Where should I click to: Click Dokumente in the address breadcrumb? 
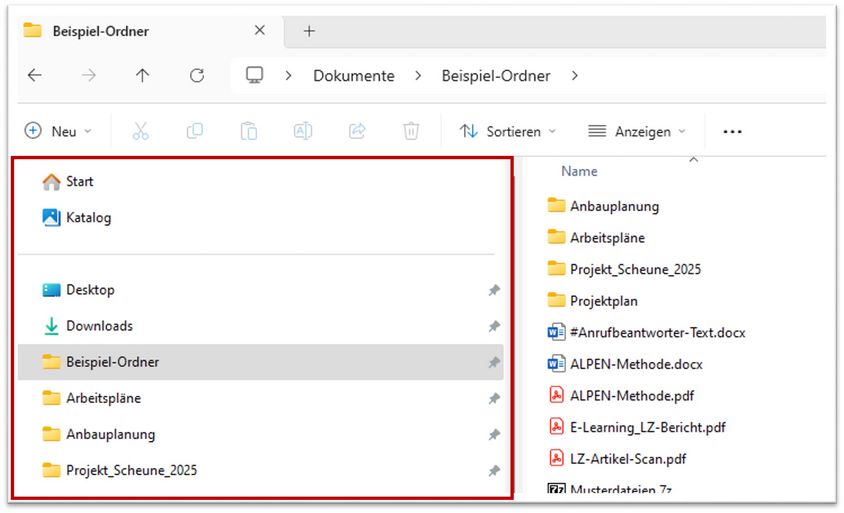coord(353,76)
